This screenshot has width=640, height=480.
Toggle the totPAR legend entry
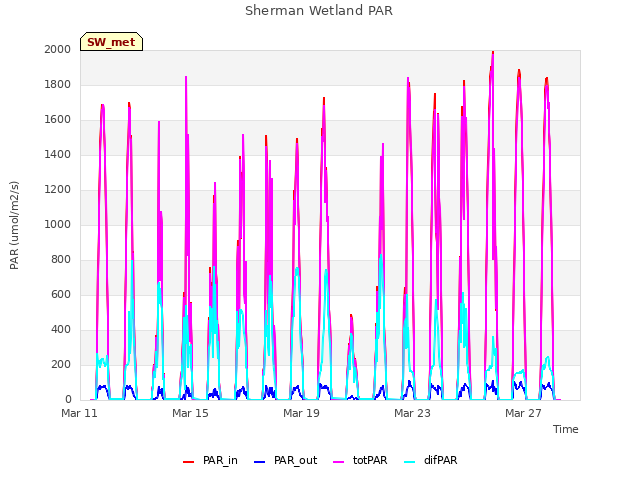tap(360, 461)
